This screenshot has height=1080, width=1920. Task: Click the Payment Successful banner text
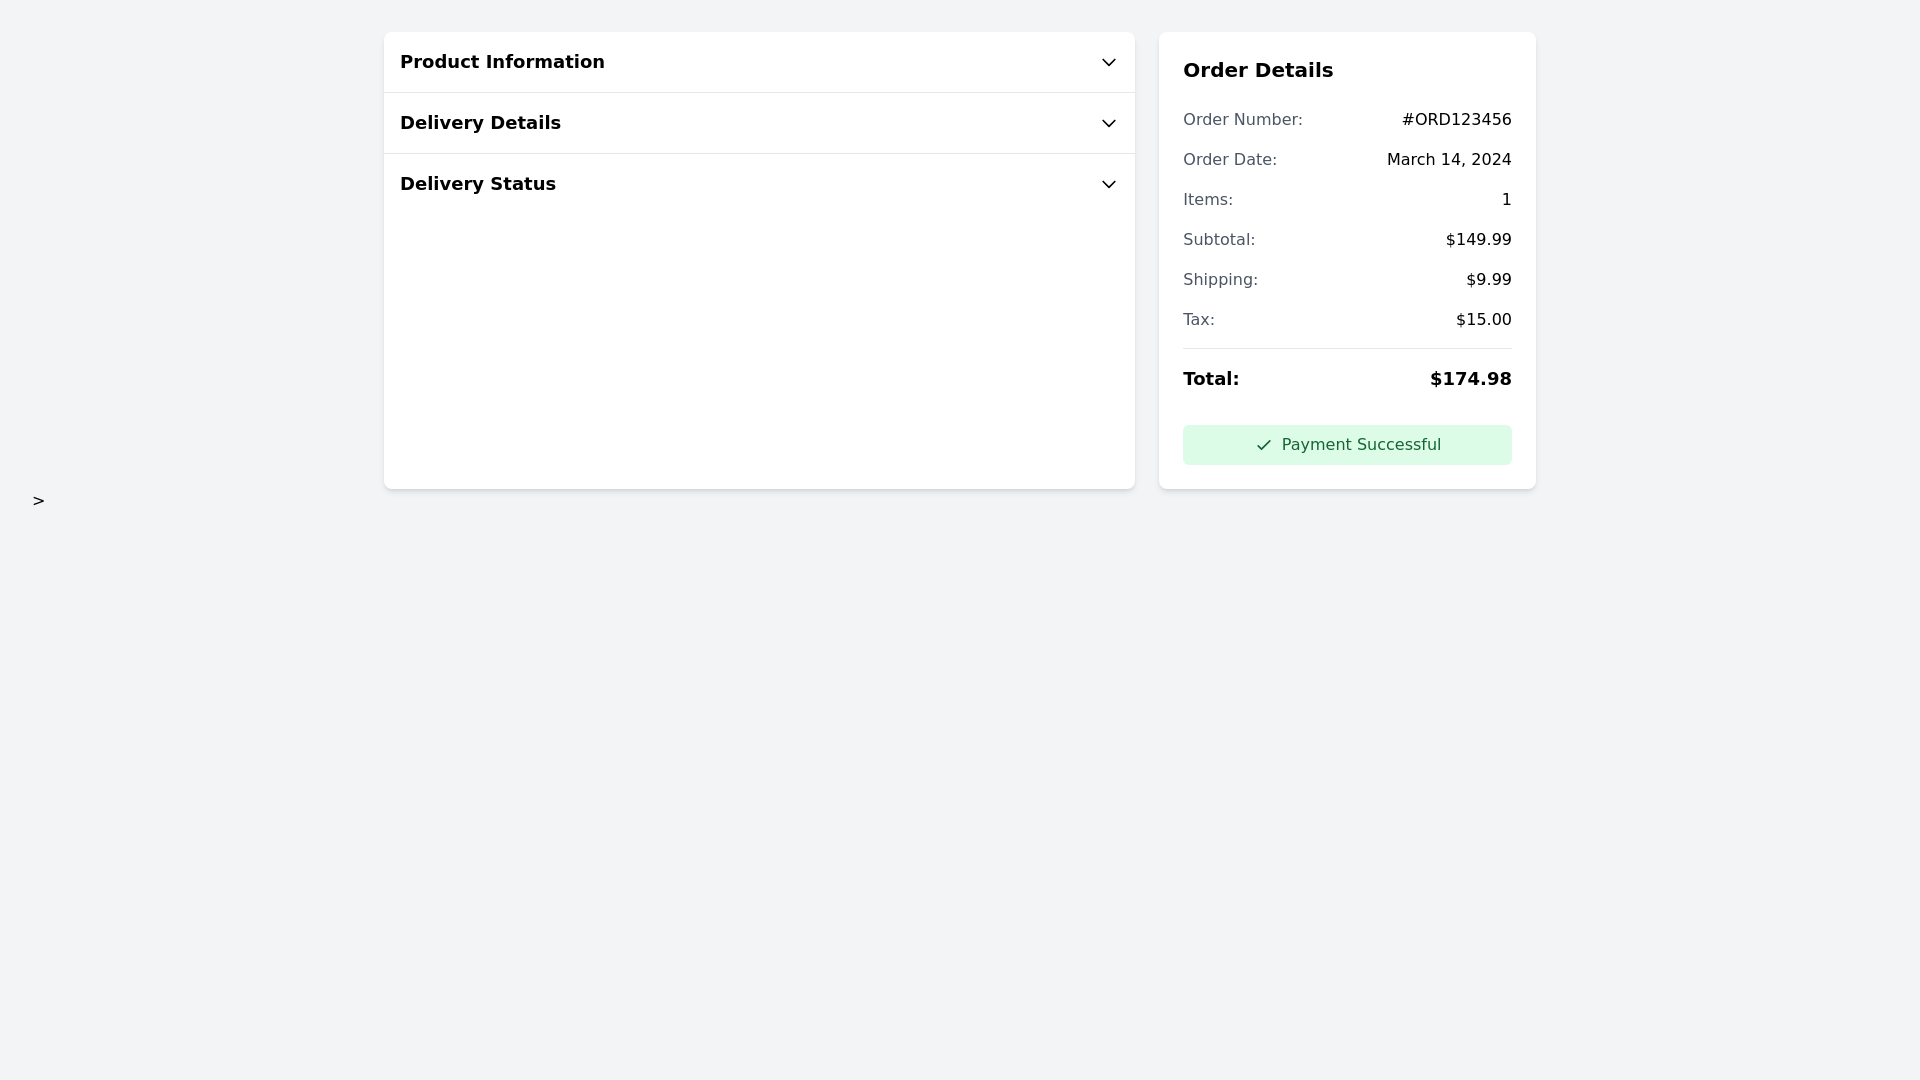coord(1360,445)
